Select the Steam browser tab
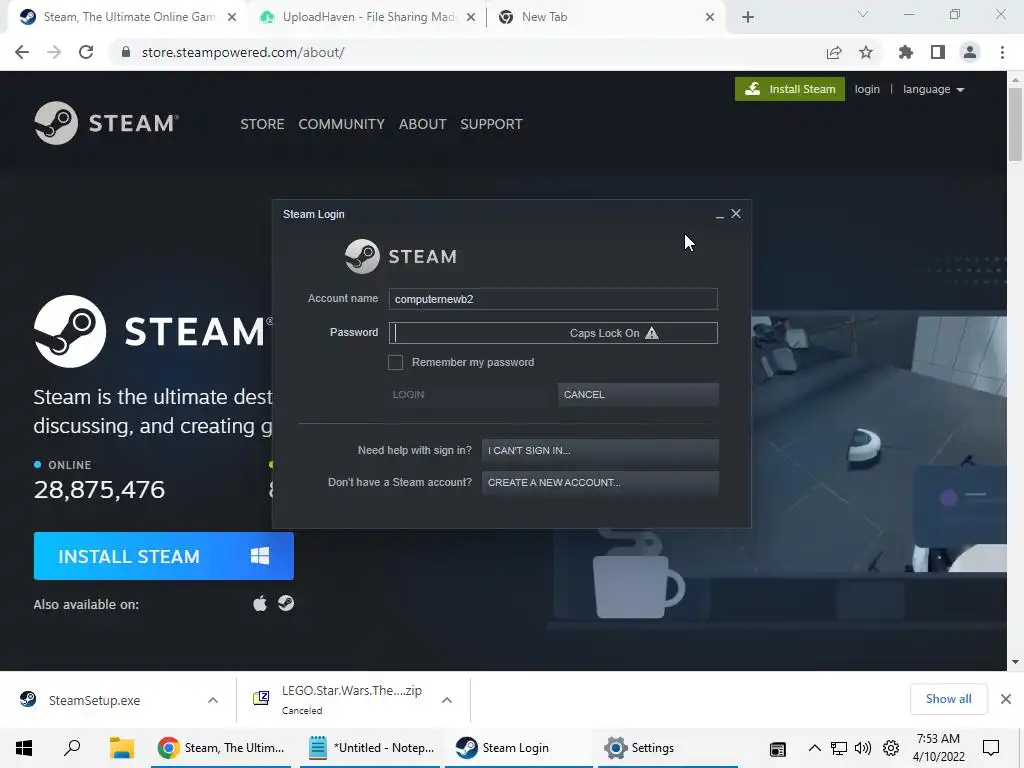Screen dimensions: 1024x768 (x=127, y=17)
